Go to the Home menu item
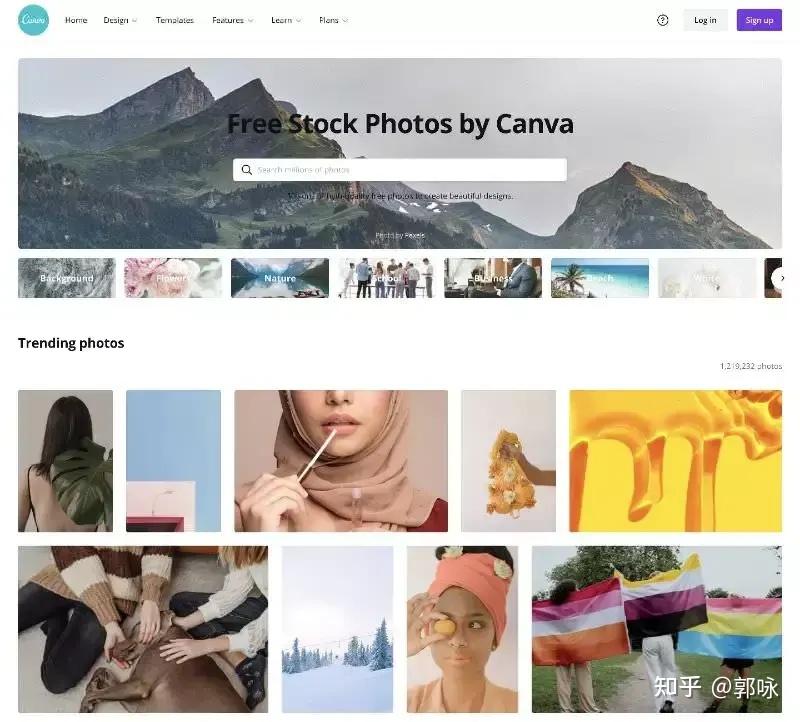Viewport: 800px width, 722px height. click(76, 20)
